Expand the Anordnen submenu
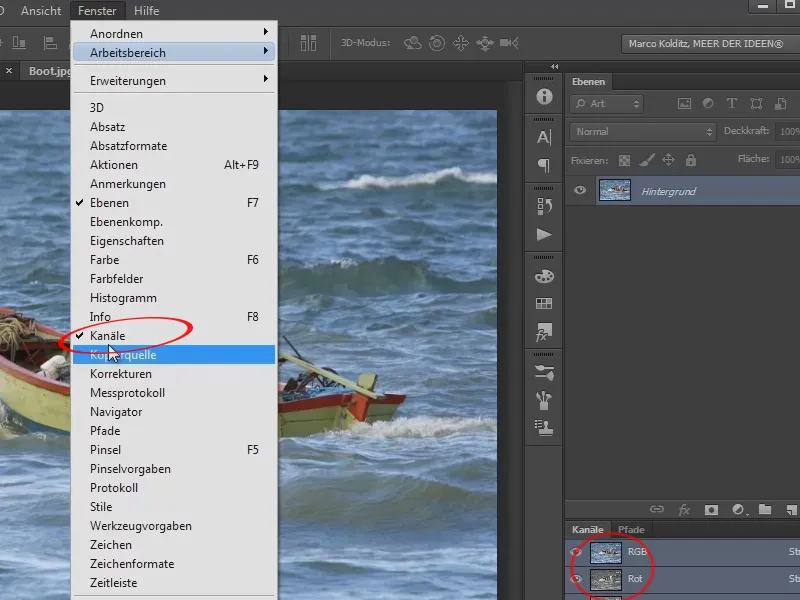Viewport: 800px width, 600px height. (x=174, y=34)
